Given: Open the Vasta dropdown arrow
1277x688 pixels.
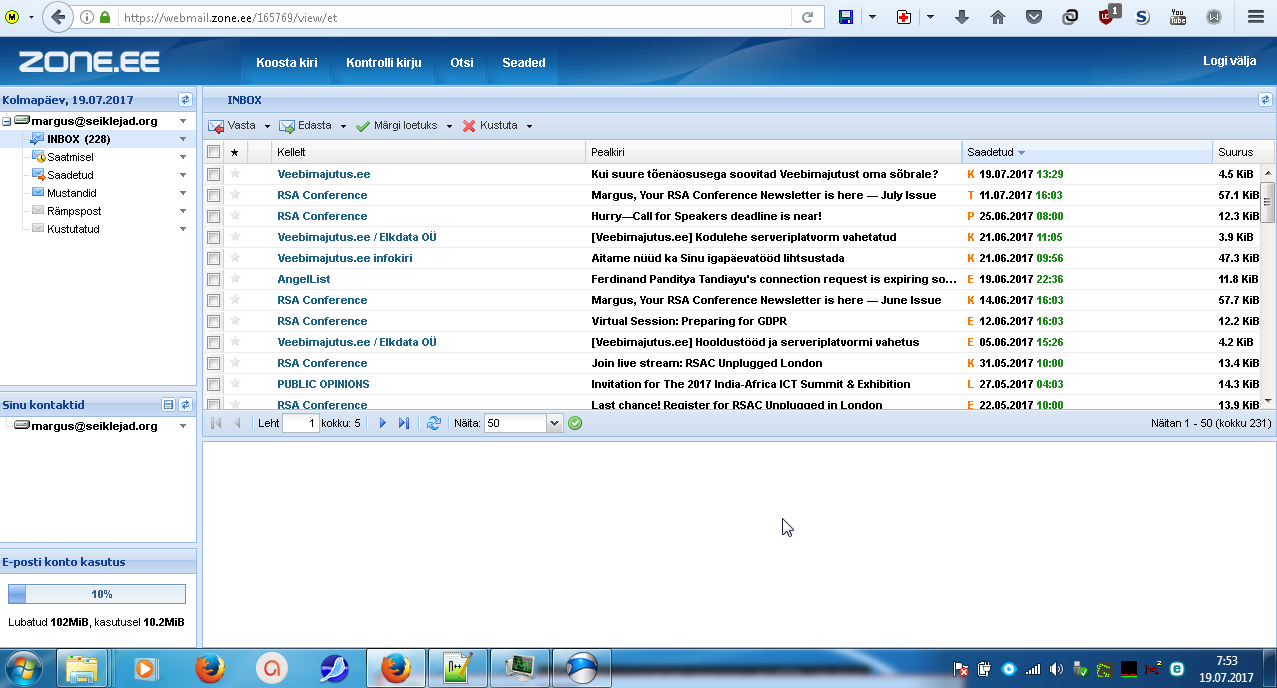Looking at the screenshot, I should 267,126.
